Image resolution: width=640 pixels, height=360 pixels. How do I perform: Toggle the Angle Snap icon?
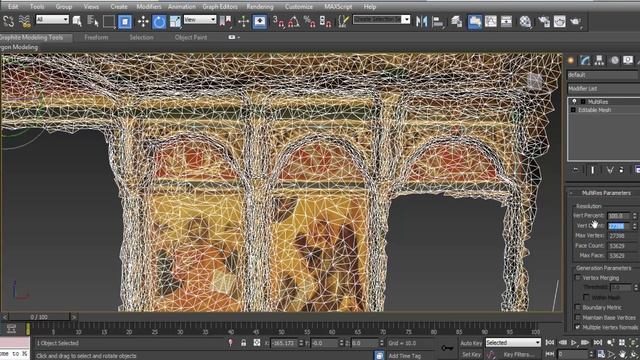point(294,21)
